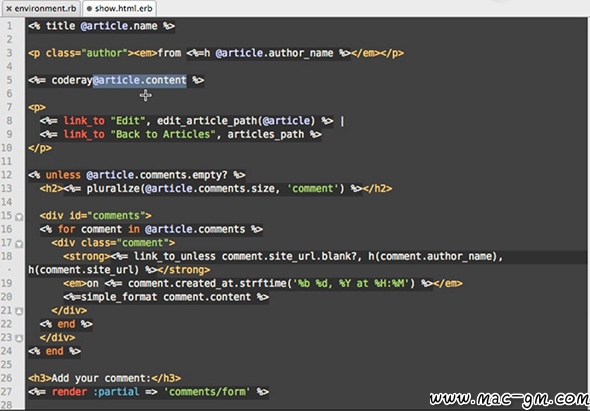The image size is (590, 411).
Task: Click @article.author_name on line 3
Action: pyautogui.click(x=274, y=53)
